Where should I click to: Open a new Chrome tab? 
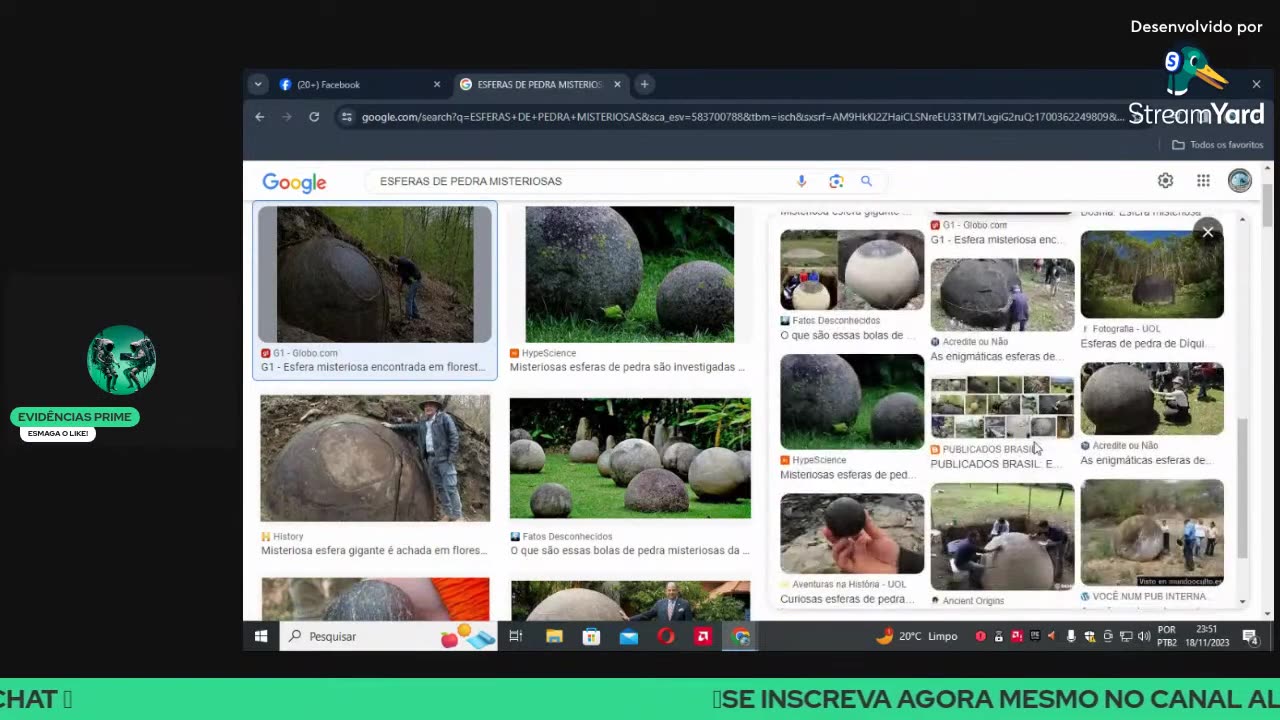coord(644,84)
